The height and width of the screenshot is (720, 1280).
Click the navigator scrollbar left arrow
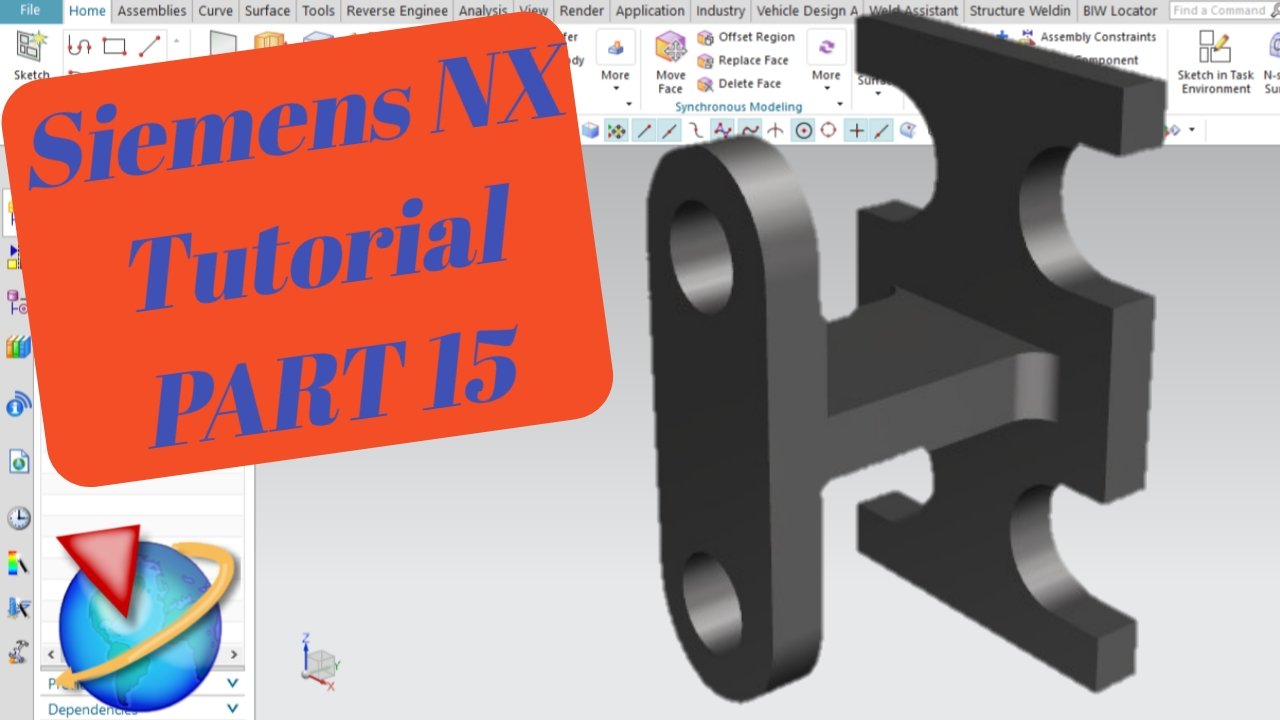[49, 655]
